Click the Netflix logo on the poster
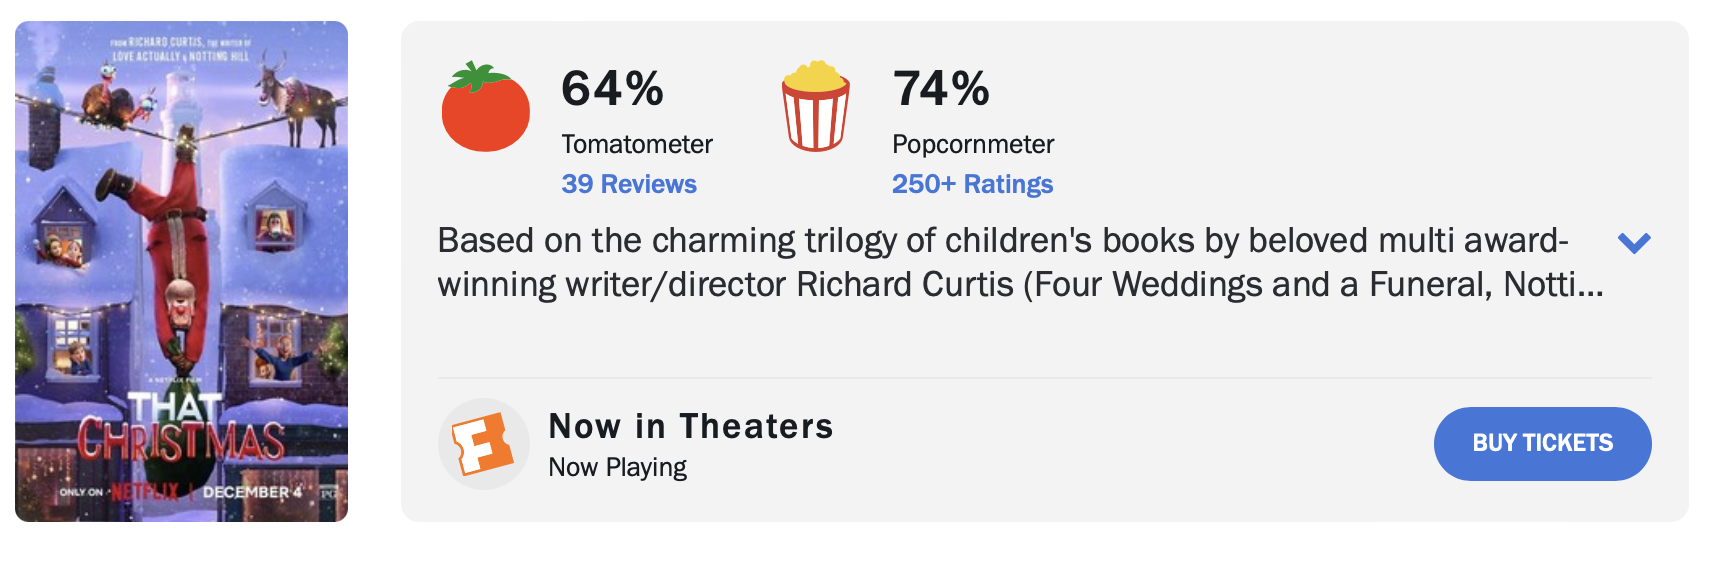Viewport: 1710px width, 582px height. (145, 492)
